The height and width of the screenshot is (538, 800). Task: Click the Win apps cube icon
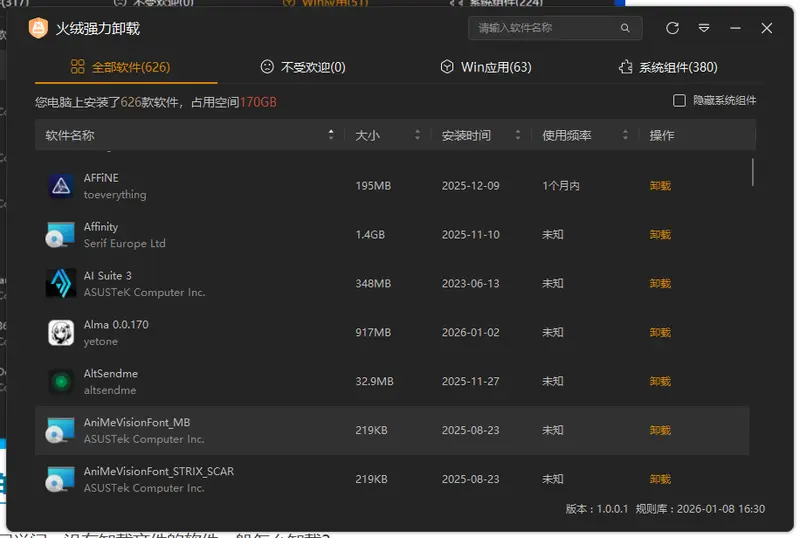pyautogui.click(x=447, y=67)
